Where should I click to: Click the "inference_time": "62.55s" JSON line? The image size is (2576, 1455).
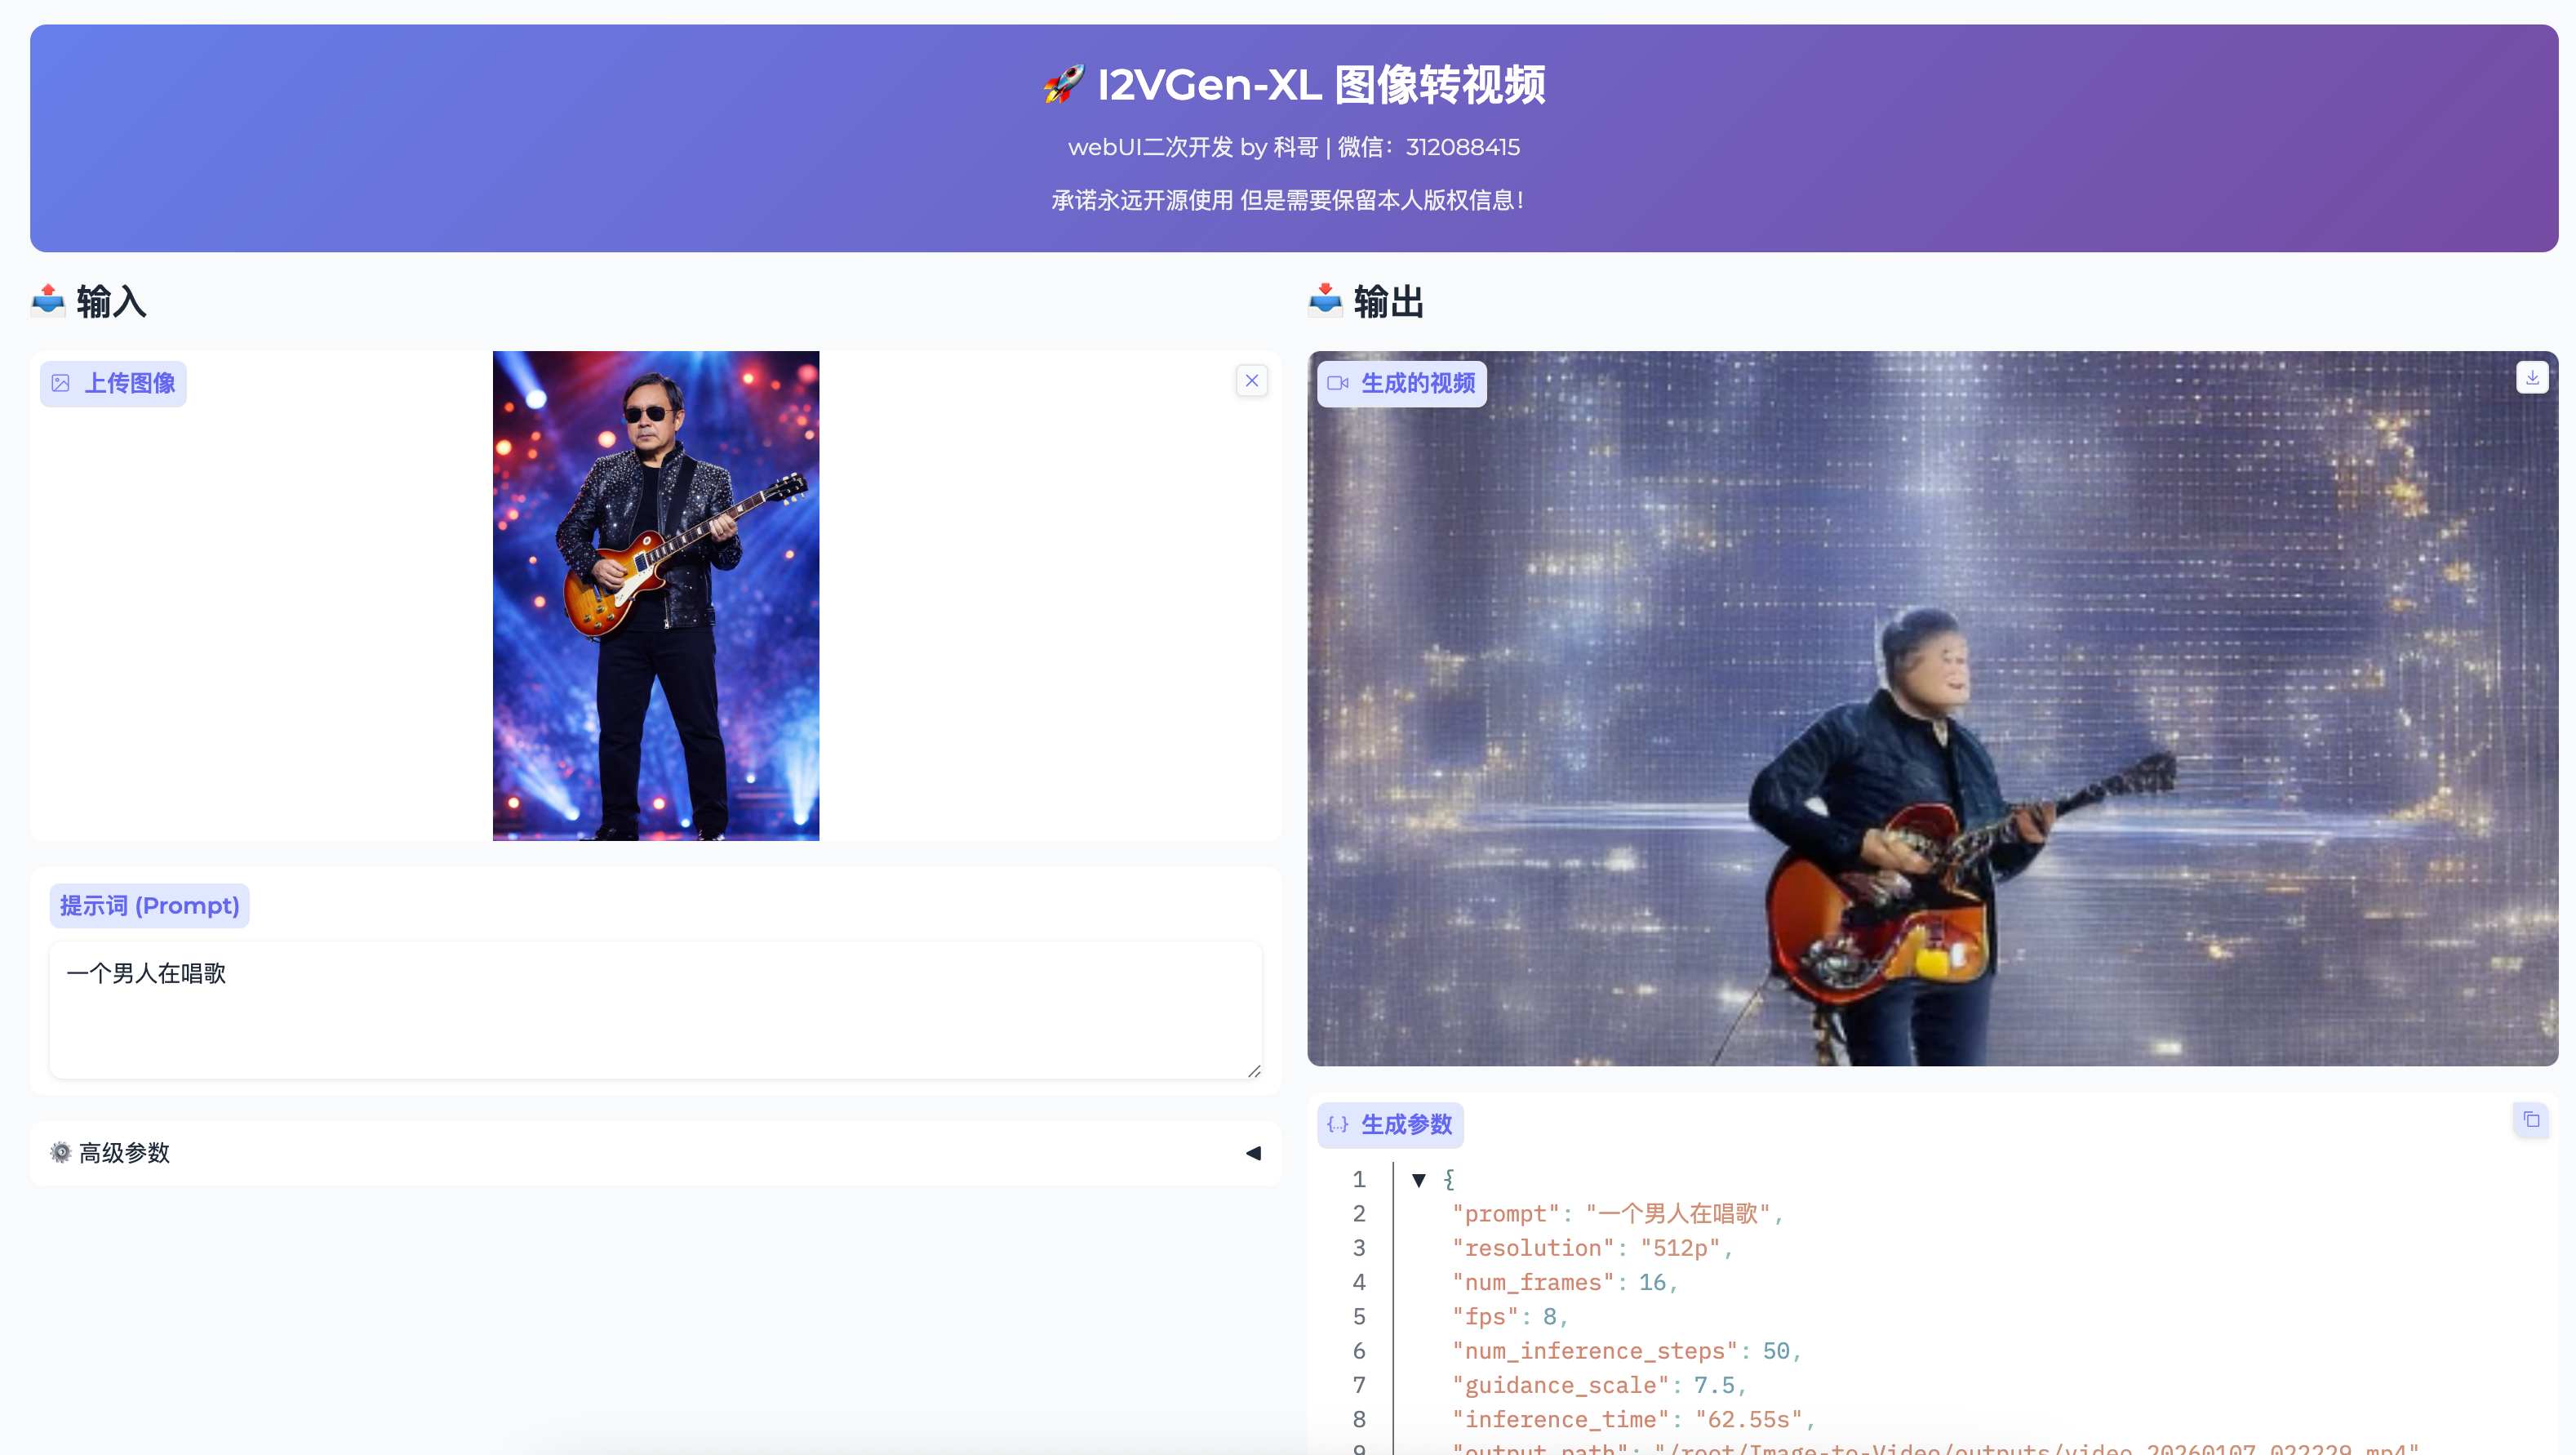pos(1633,1420)
